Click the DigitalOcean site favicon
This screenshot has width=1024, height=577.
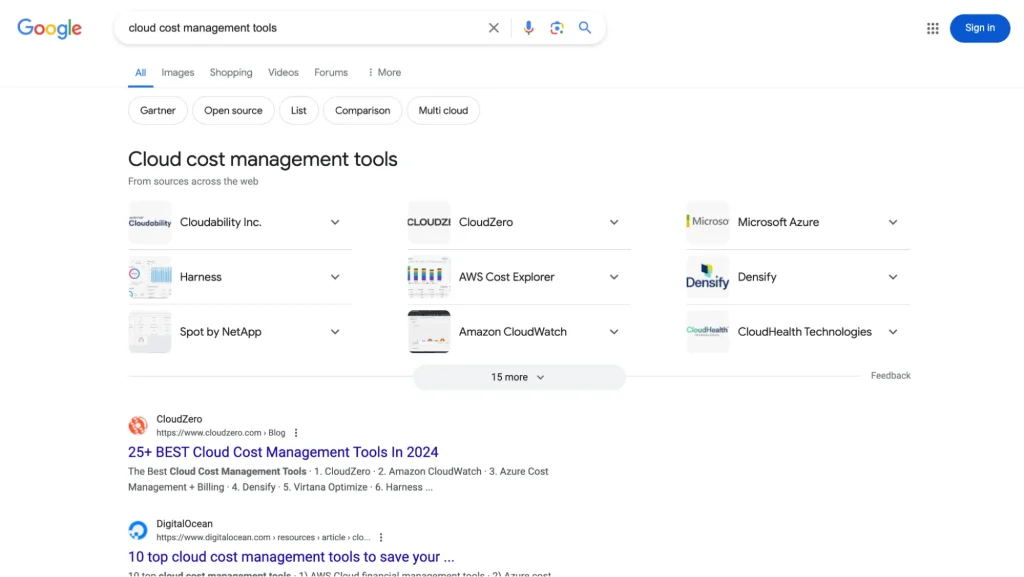tap(138, 529)
